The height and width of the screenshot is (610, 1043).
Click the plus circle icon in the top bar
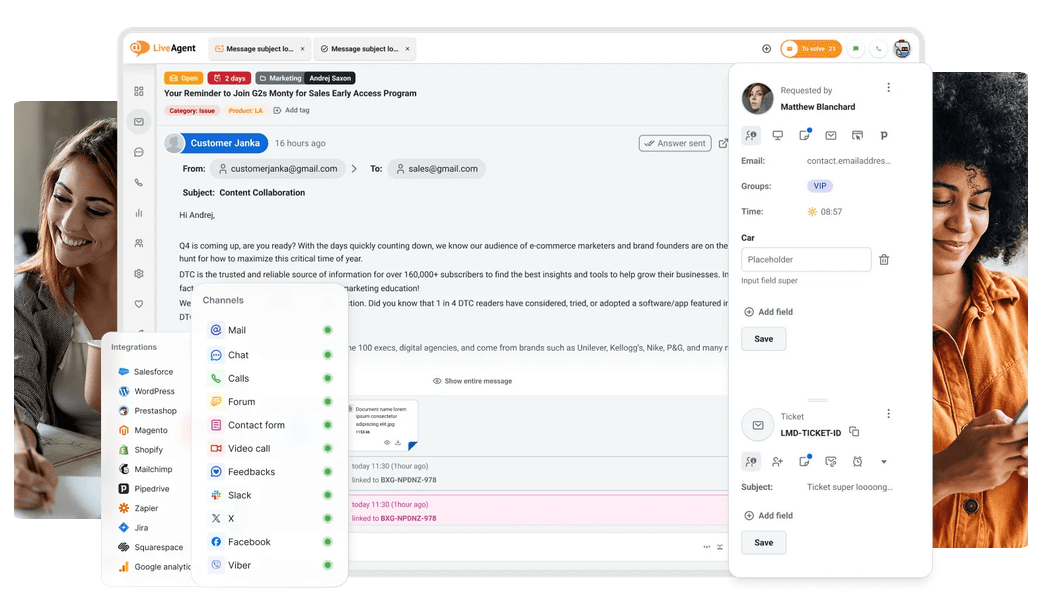pyautogui.click(x=766, y=49)
